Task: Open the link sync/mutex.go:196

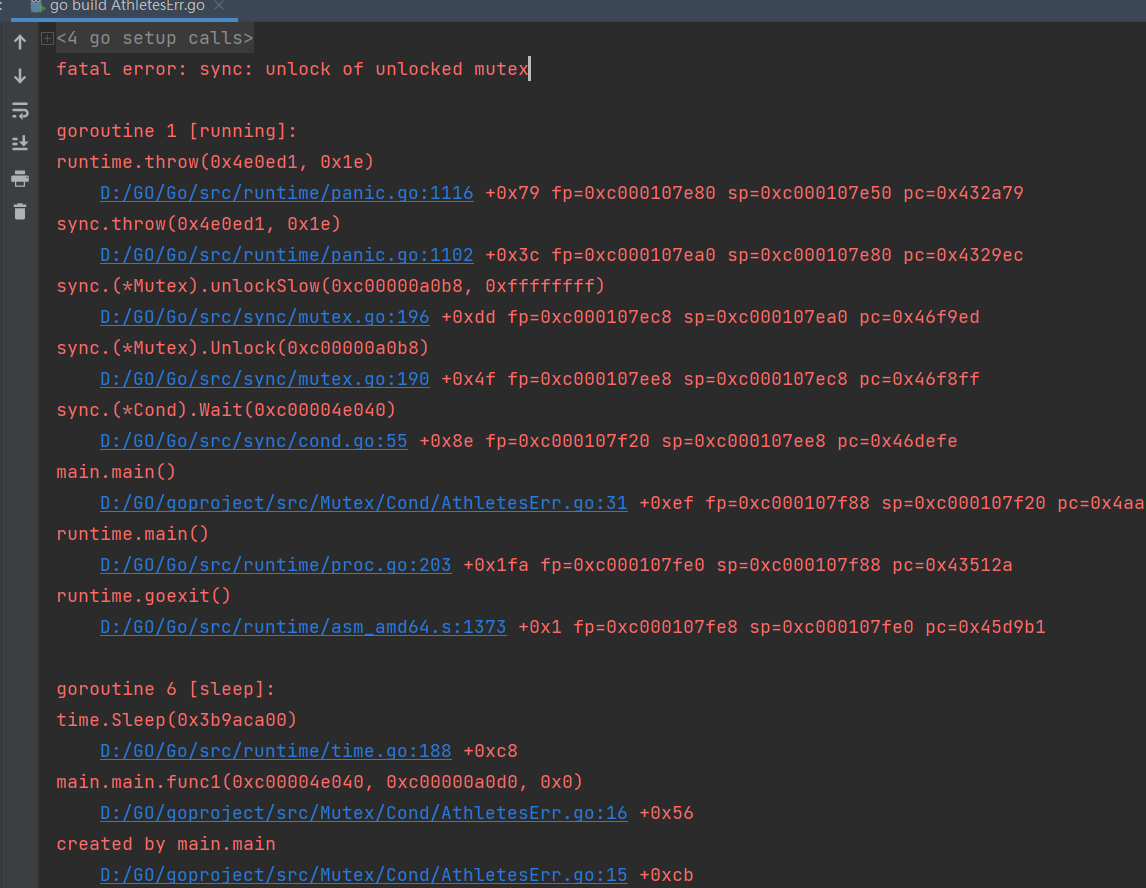Action: pos(265,317)
